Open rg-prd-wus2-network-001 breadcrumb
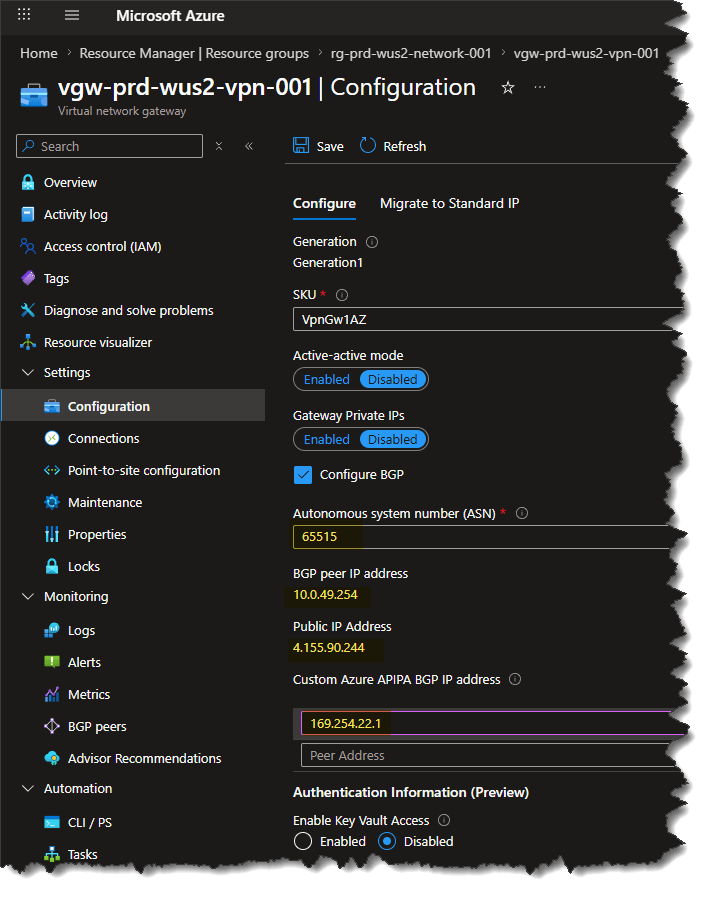 click(x=411, y=53)
